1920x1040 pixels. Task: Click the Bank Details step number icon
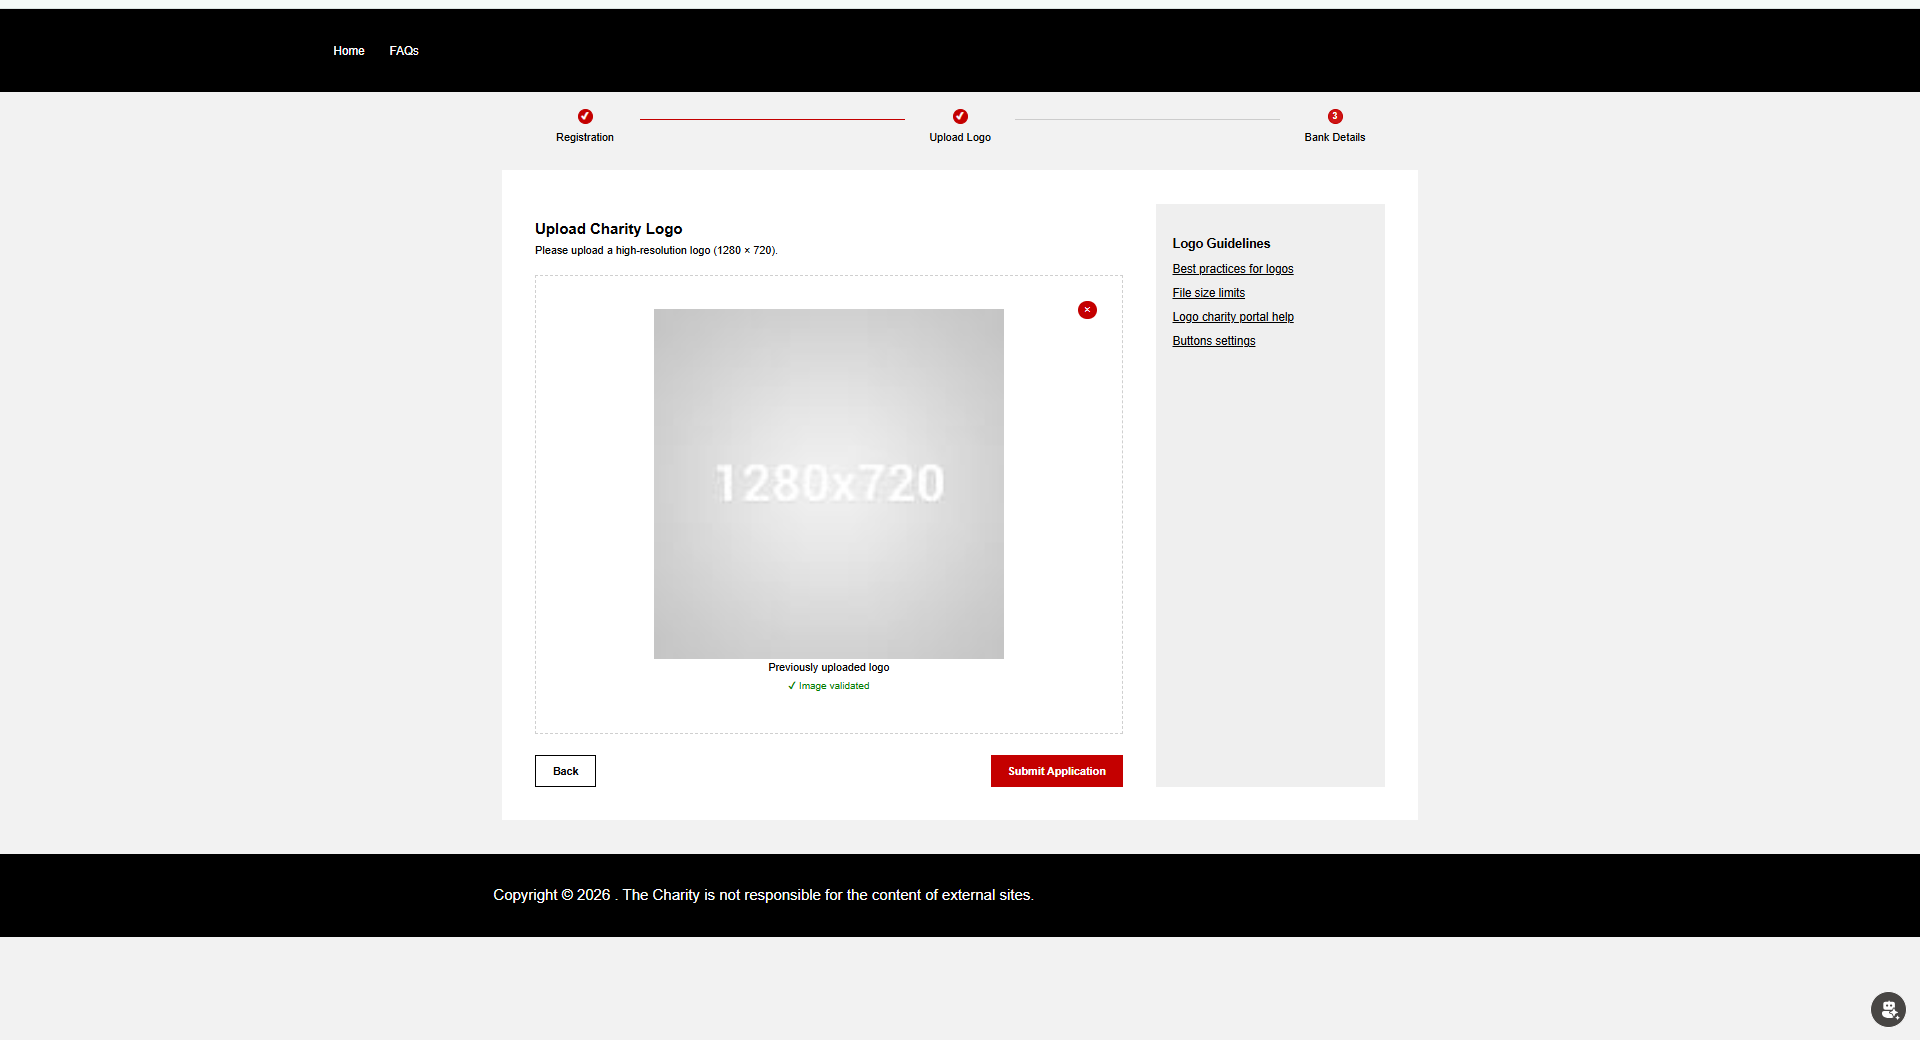click(1335, 116)
